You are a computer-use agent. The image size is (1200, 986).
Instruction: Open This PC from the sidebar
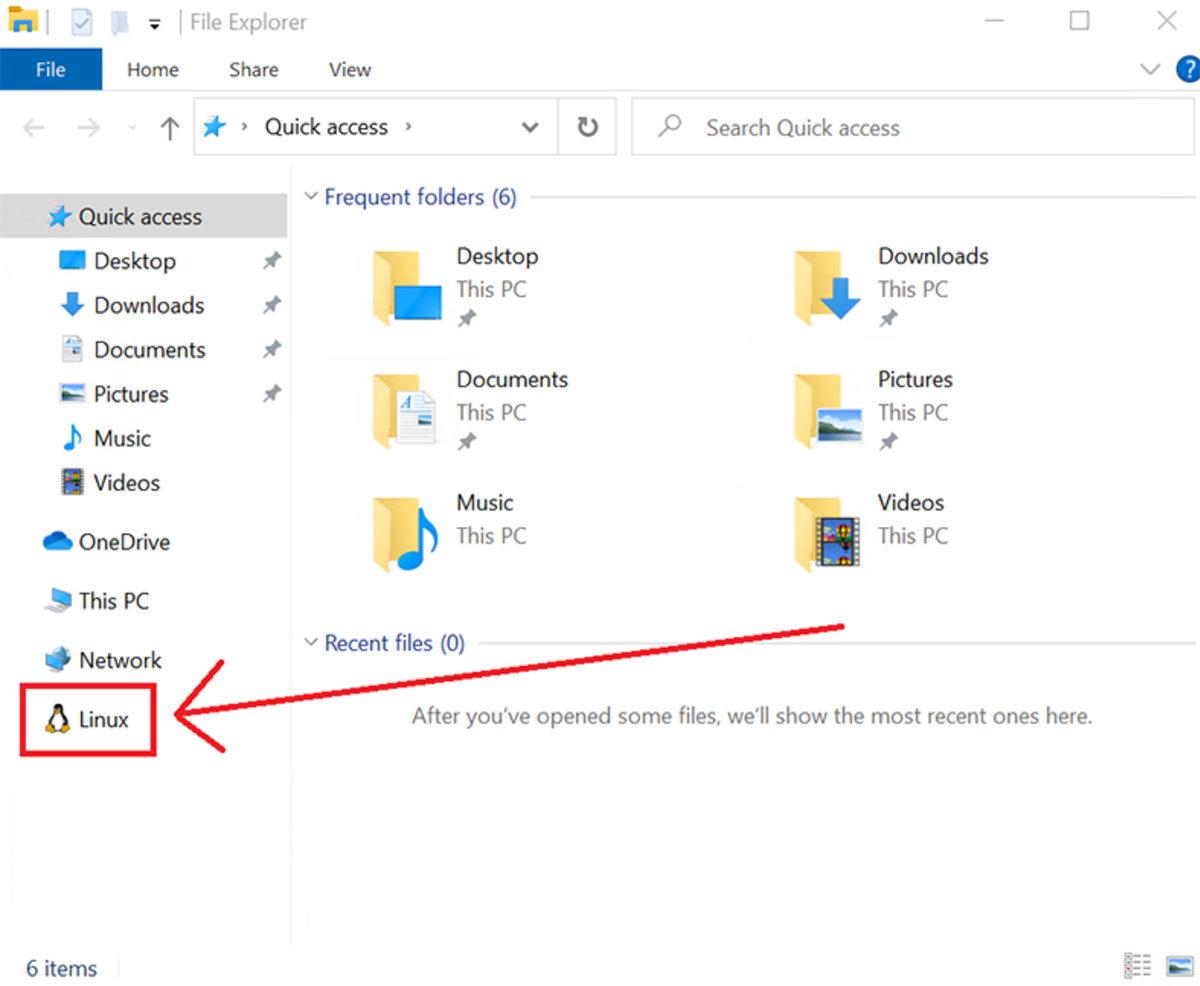click(110, 600)
